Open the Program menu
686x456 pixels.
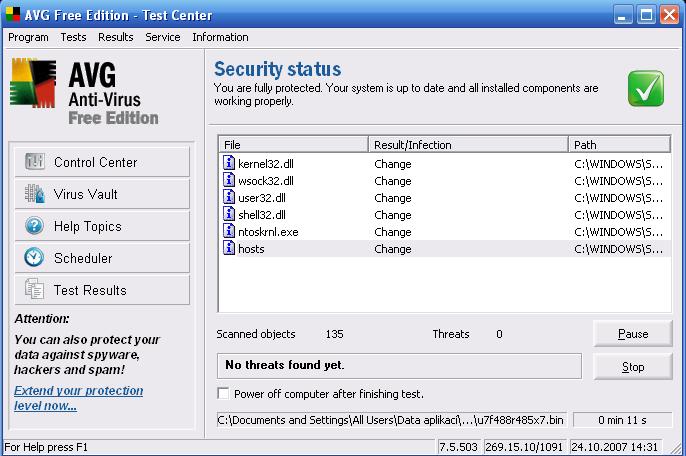coord(28,37)
